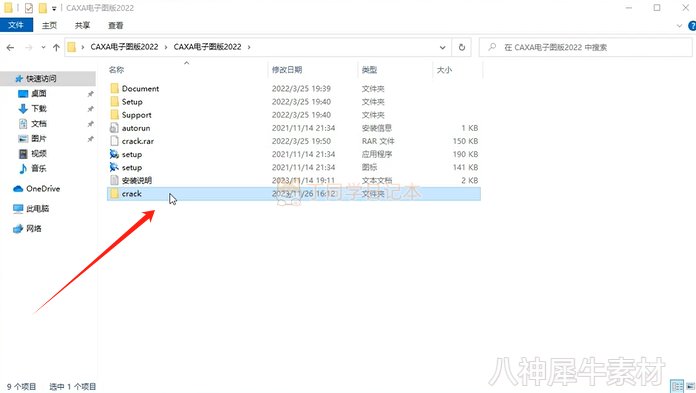This screenshot has width=696, height=393.
Task: Open the recent locations dropdown arrow
Action: (43, 47)
